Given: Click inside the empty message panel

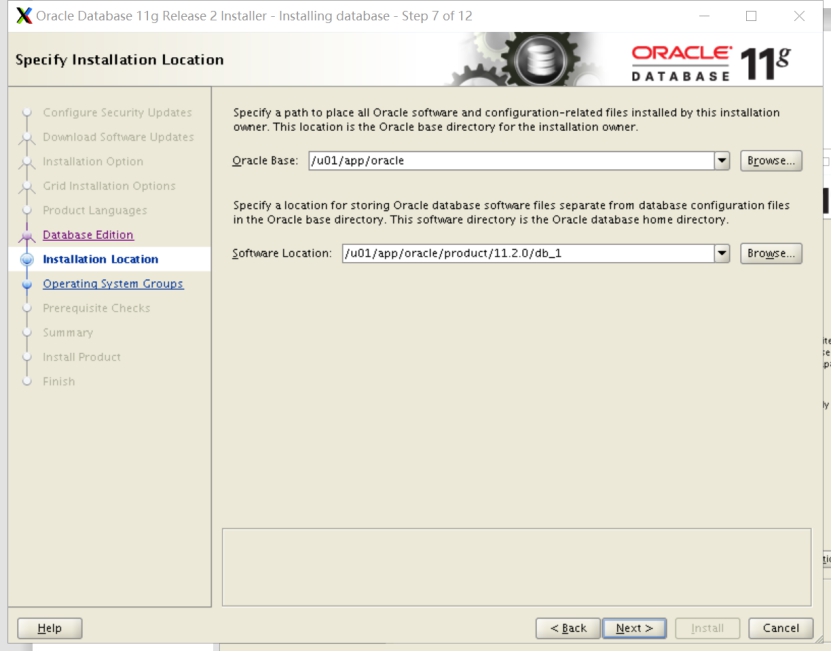Looking at the screenshot, I should tap(516, 567).
